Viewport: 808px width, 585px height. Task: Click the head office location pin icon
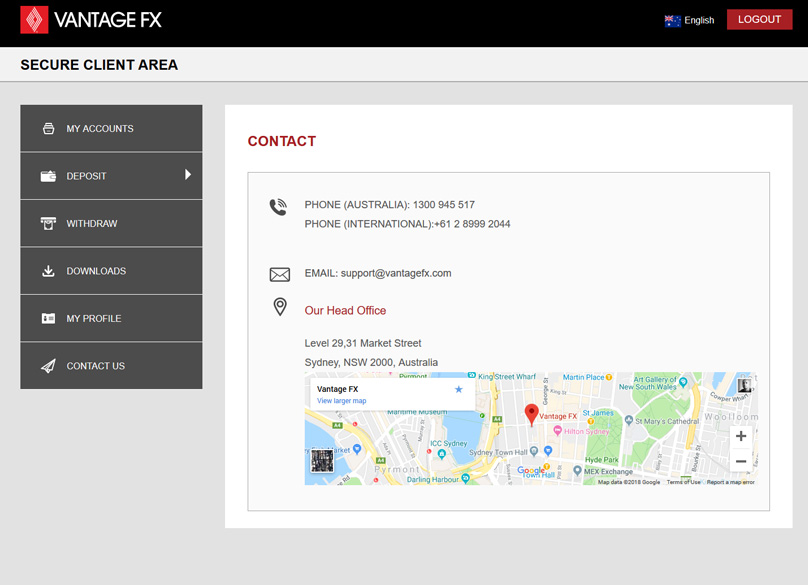tap(280, 307)
